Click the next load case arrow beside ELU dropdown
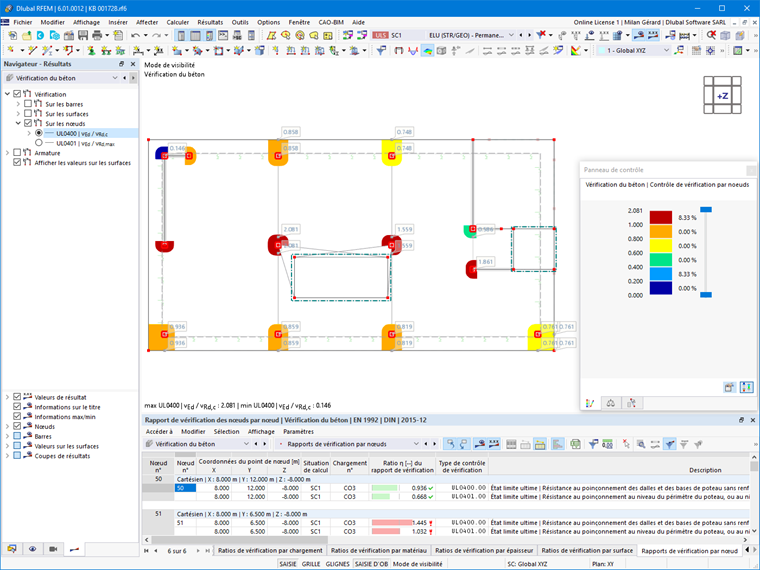The image size is (760, 570). [529, 35]
